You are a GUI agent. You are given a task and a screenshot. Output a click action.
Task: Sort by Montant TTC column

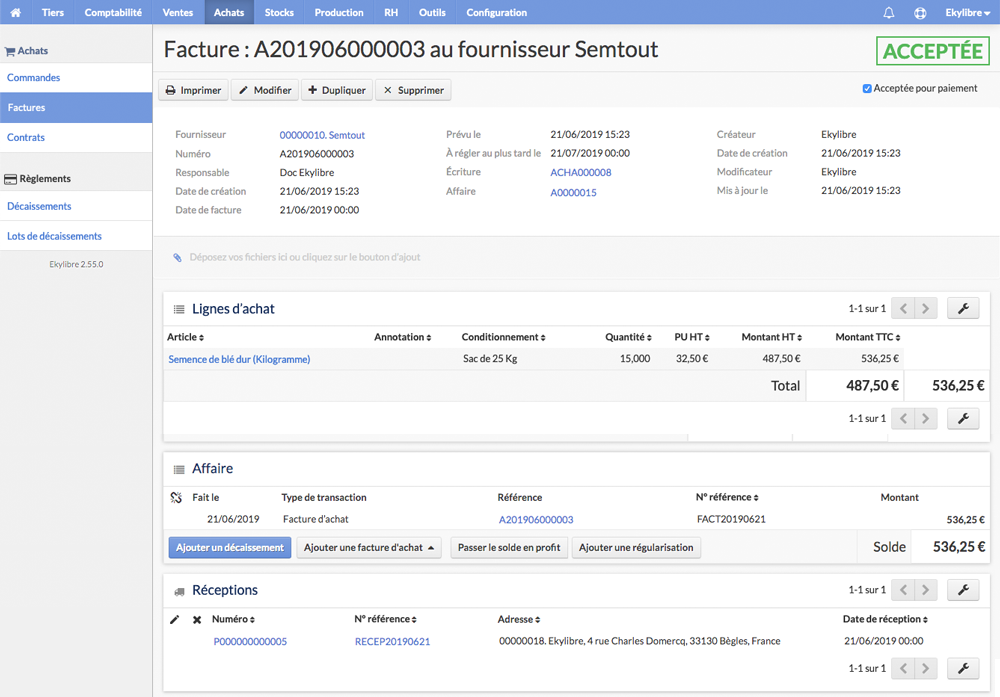tap(868, 337)
